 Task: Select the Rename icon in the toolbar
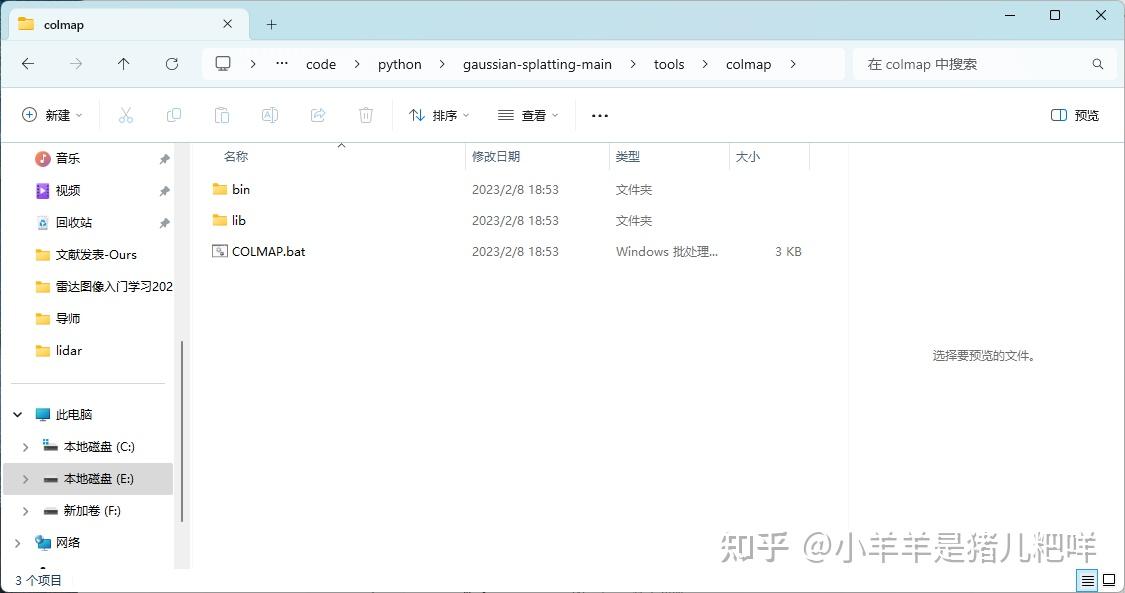coord(270,115)
